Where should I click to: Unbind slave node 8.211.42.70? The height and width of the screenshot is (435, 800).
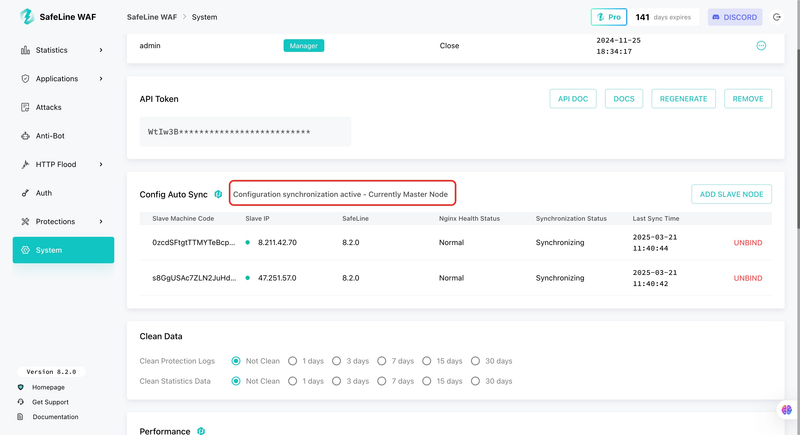(747, 243)
